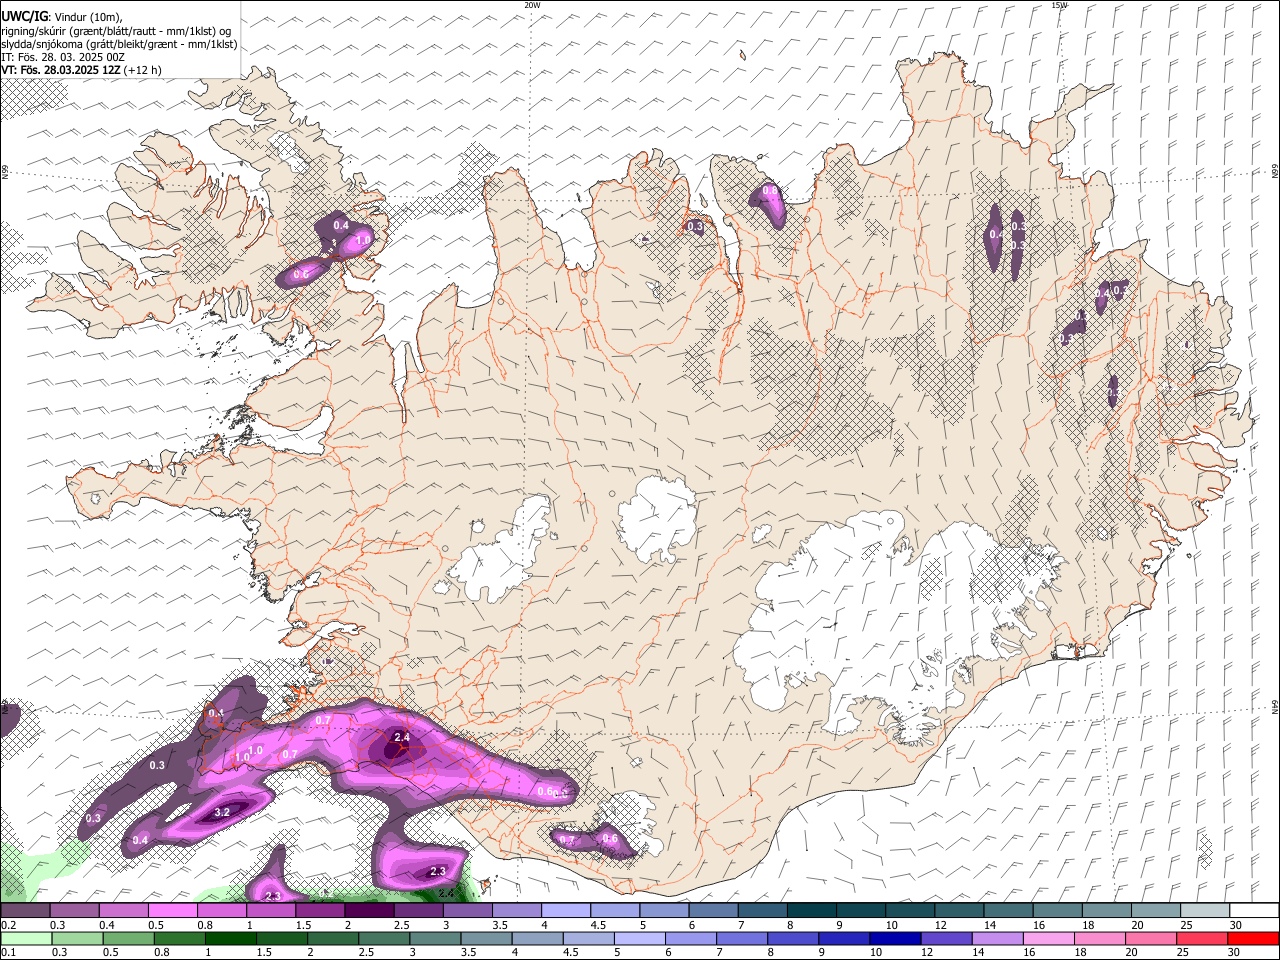Screen dimensions: 1280x960
Task: Select the bright red 30 rain legend swatch
Action: tap(1253, 938)
